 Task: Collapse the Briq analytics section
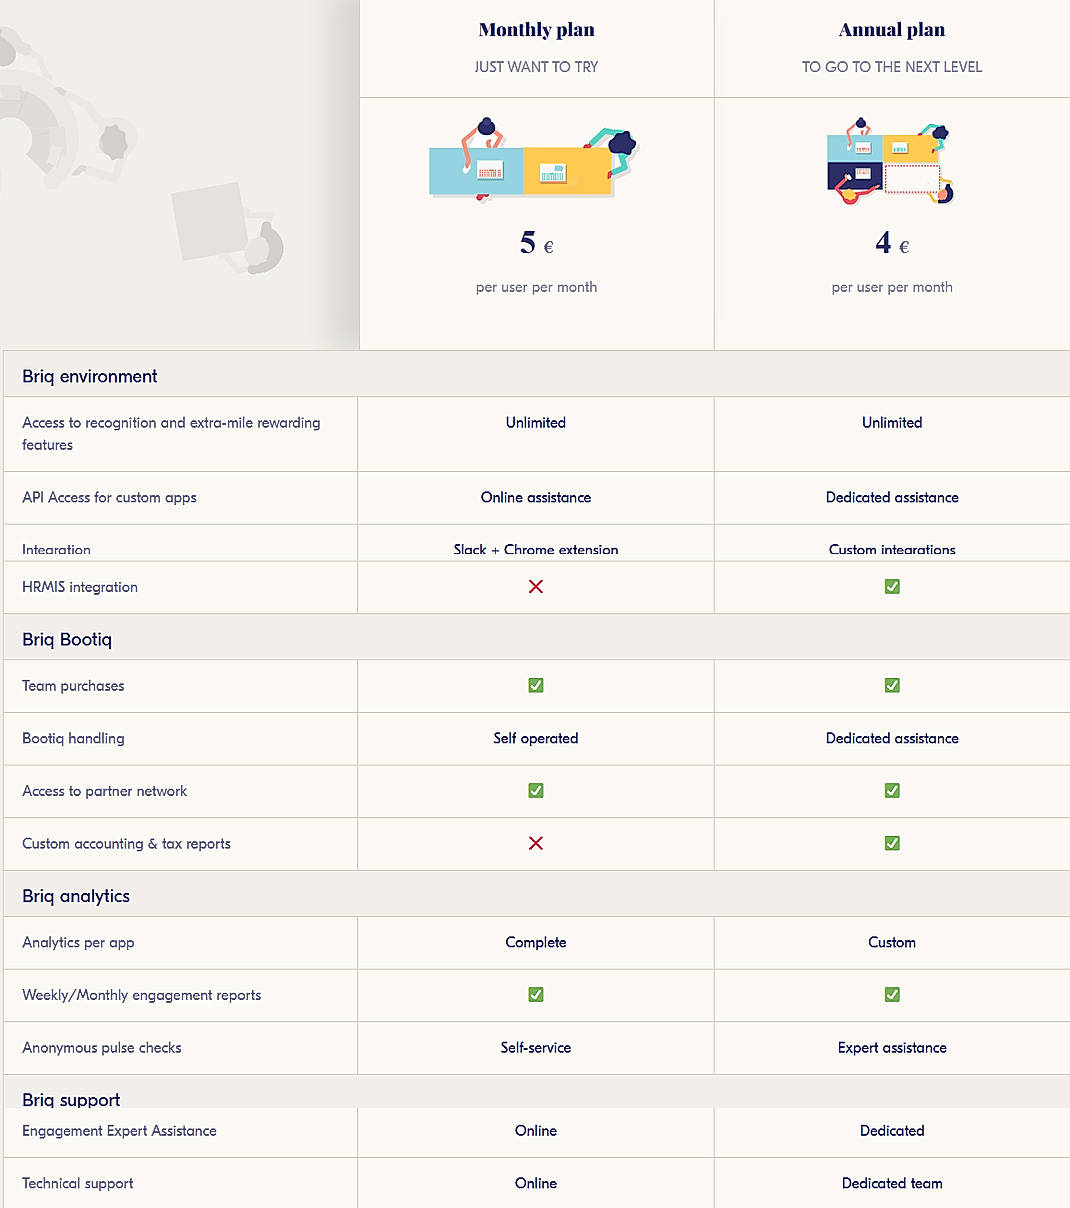76,895
